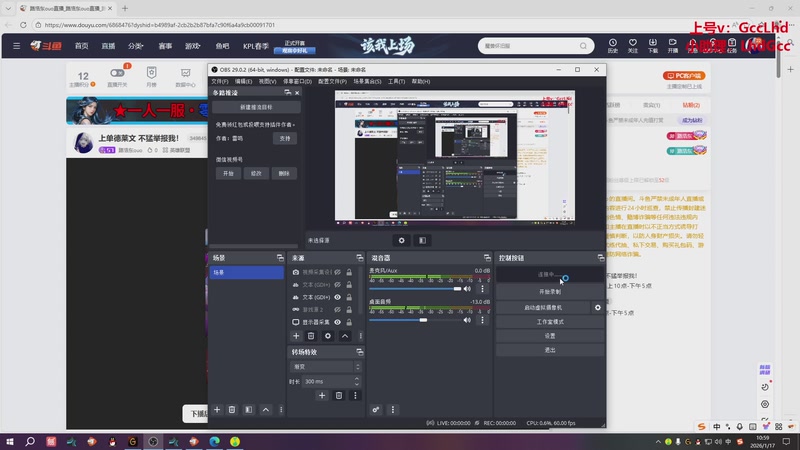The height and width of the screenshot is (450, 800).
Task: Open properties gear below OBS preview
Action: 402,240
